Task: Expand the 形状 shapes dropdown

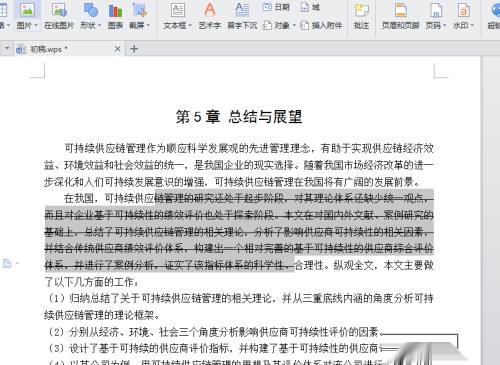Action: (x=100, y=25)
